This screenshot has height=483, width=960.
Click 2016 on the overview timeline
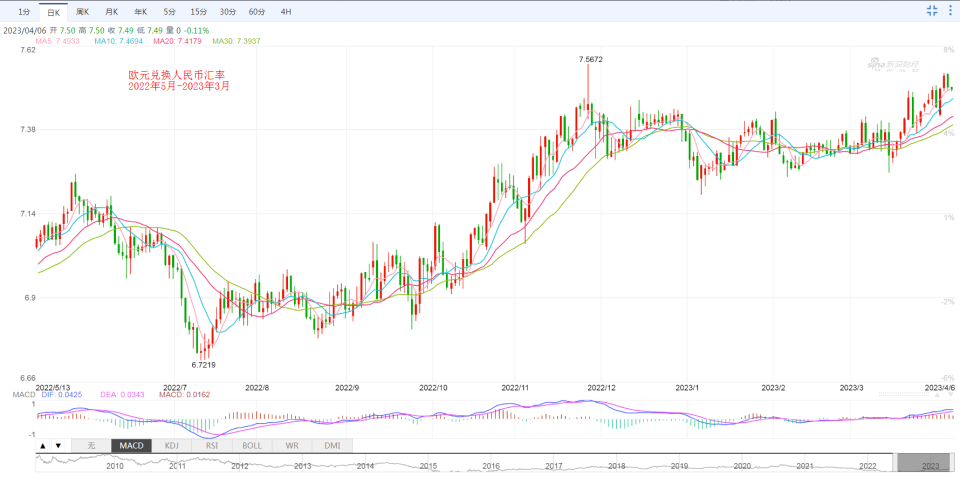(x=491, y=466)
